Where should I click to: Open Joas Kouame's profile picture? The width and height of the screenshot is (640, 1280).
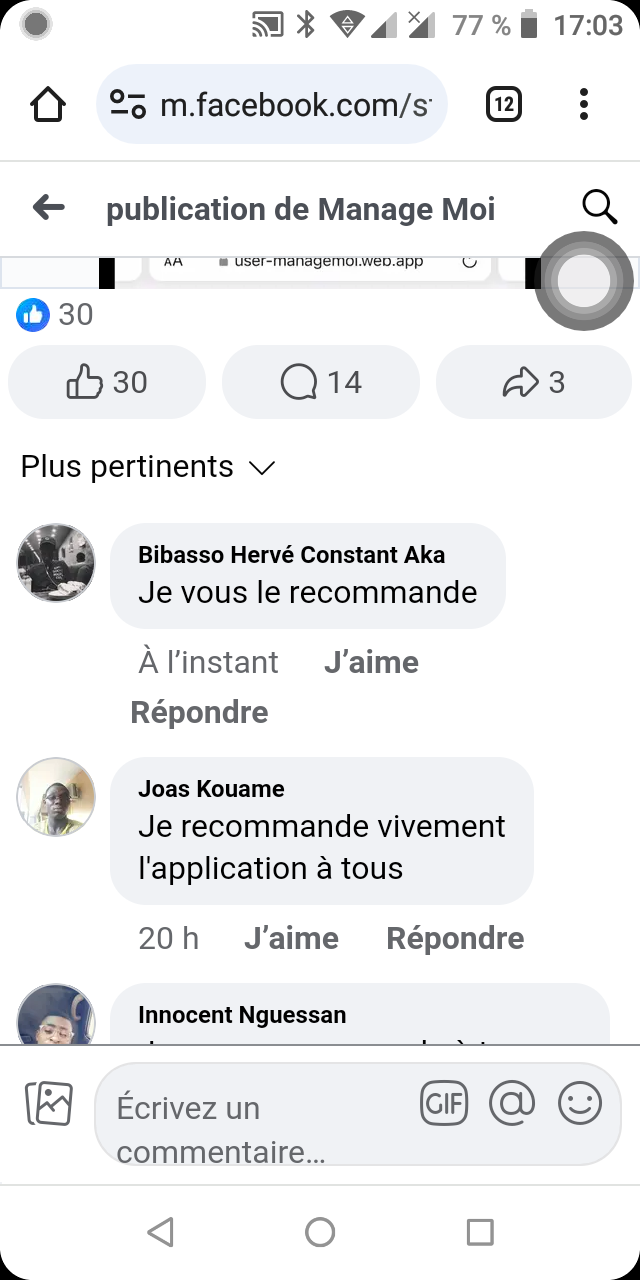point(56,796)
